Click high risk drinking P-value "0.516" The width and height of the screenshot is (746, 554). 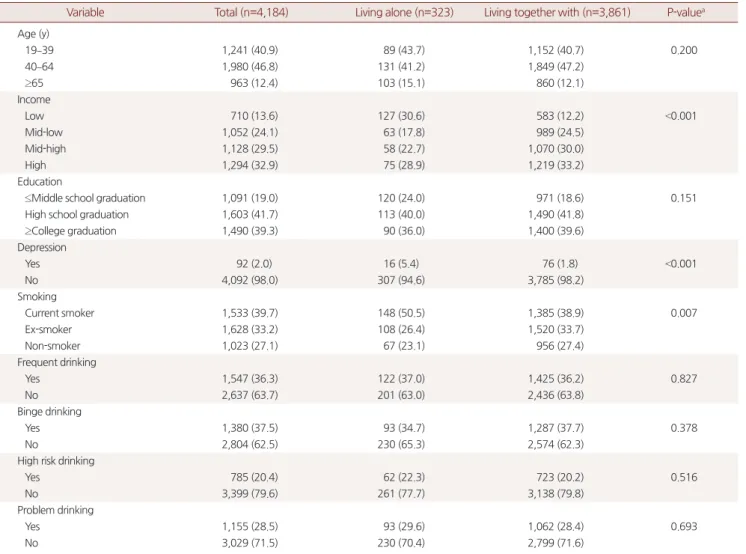click(684, 477)
